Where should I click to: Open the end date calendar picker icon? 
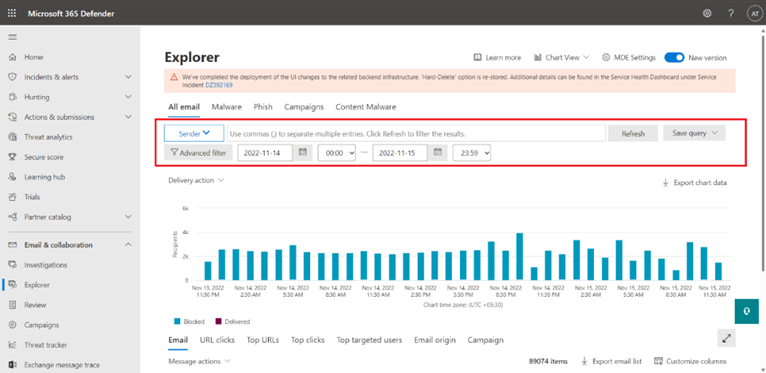click(438, 153)
